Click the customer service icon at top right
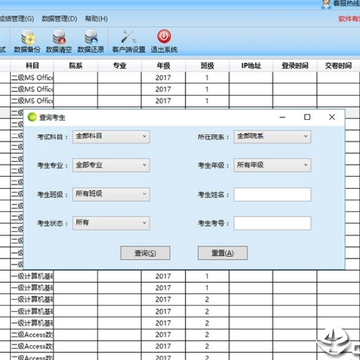Screen dimensions: 360x360 326,4
